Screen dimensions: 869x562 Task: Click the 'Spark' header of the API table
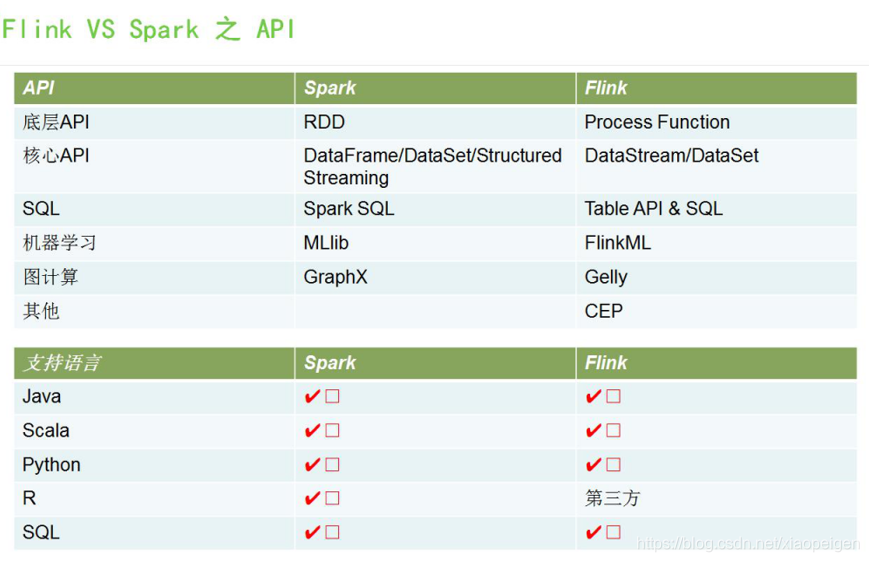pos(330,88)
